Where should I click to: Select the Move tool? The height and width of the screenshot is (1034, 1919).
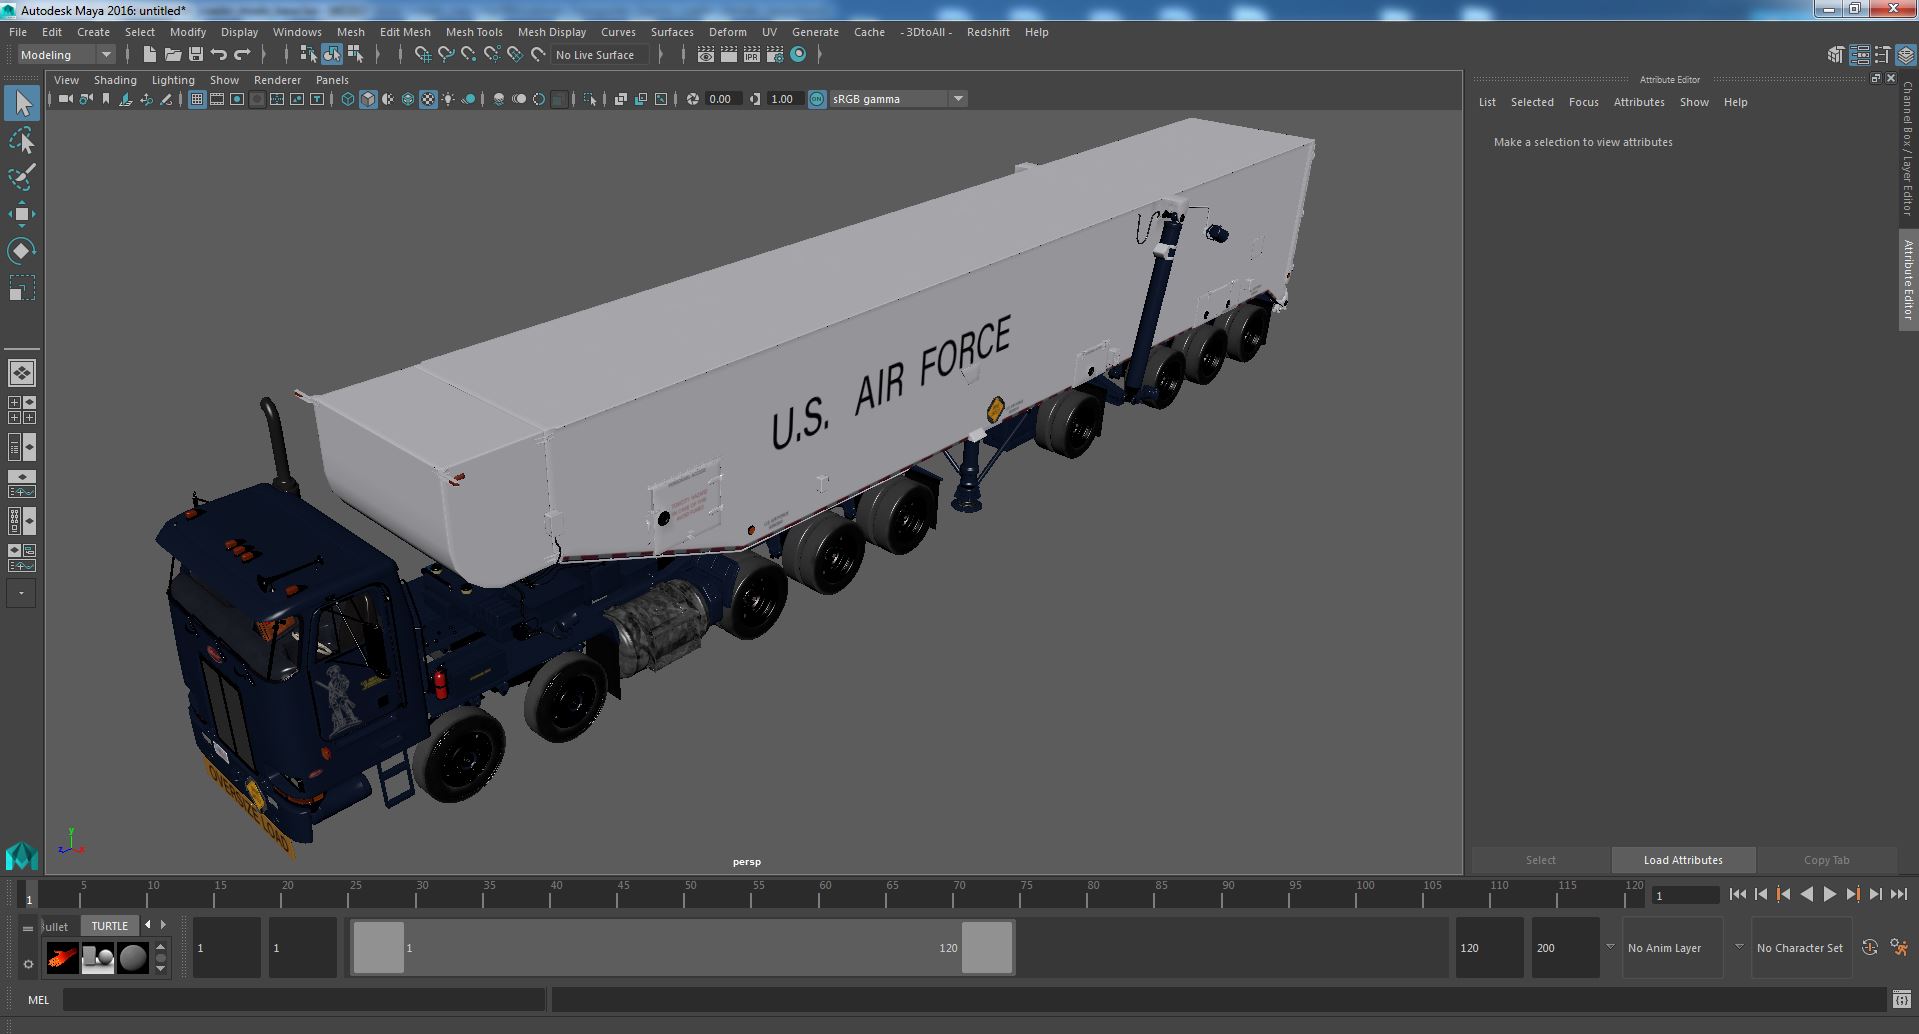click(22, 214)
